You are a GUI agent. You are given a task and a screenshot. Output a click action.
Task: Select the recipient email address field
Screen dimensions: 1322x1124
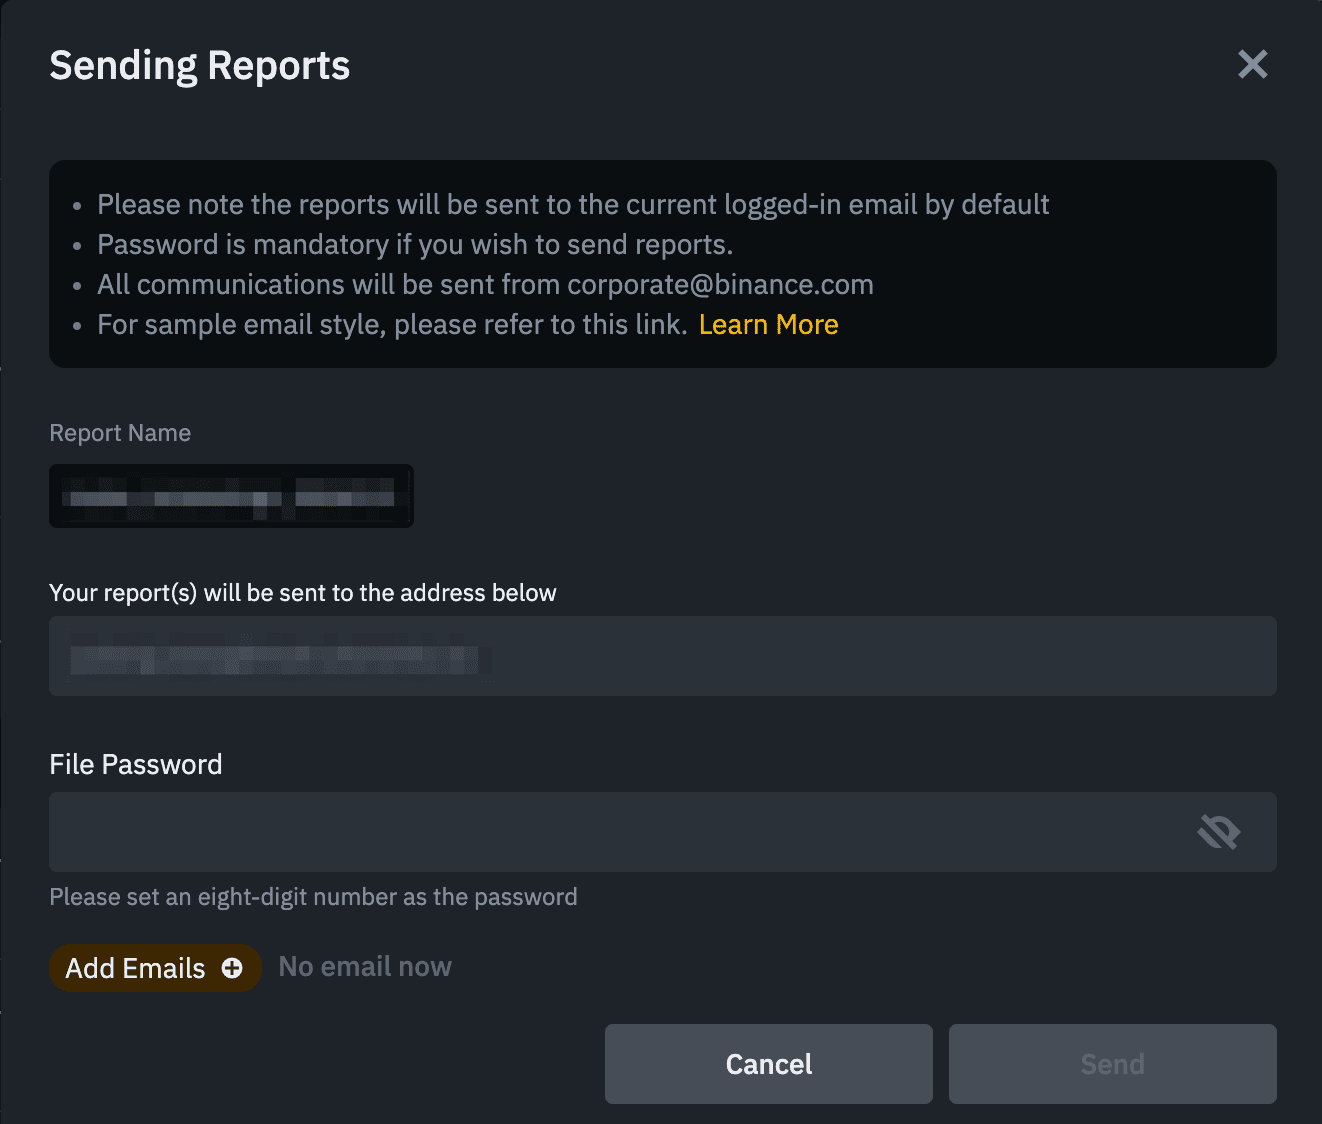click(x=662, y=656)
